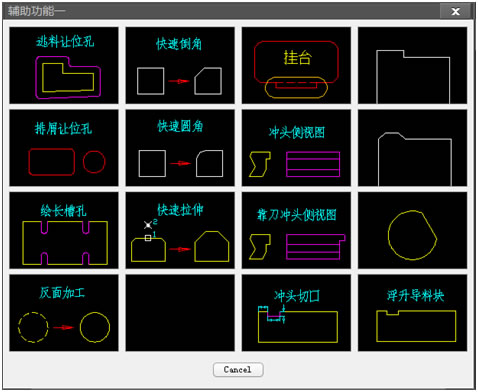Open the 冲头侧视图 punch side view tile
This screenshot has height=392, width=478.
click(296, 148)
